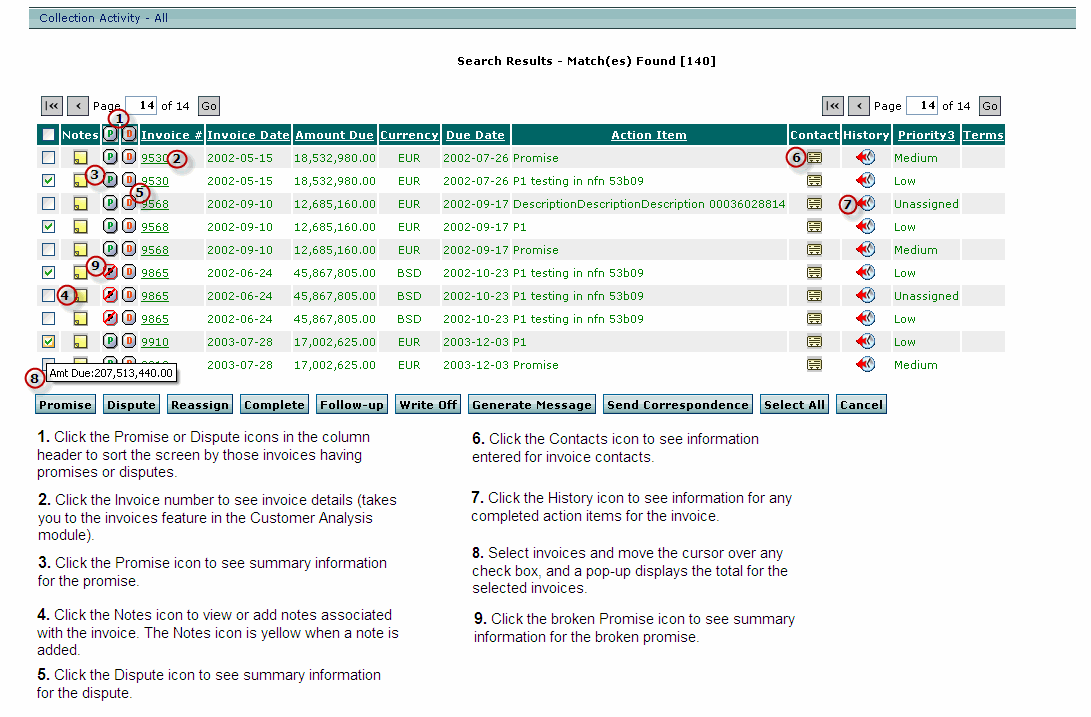Open History icon on 9910 Promise Medium row
This screenshot has width=1091, height=717.
click(x=866, y=364)
